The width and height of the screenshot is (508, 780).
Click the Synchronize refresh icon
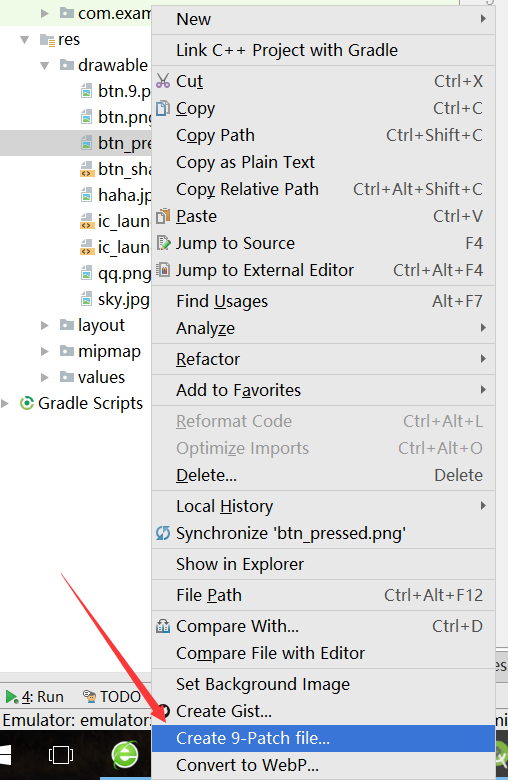click(x=163, y=533)
